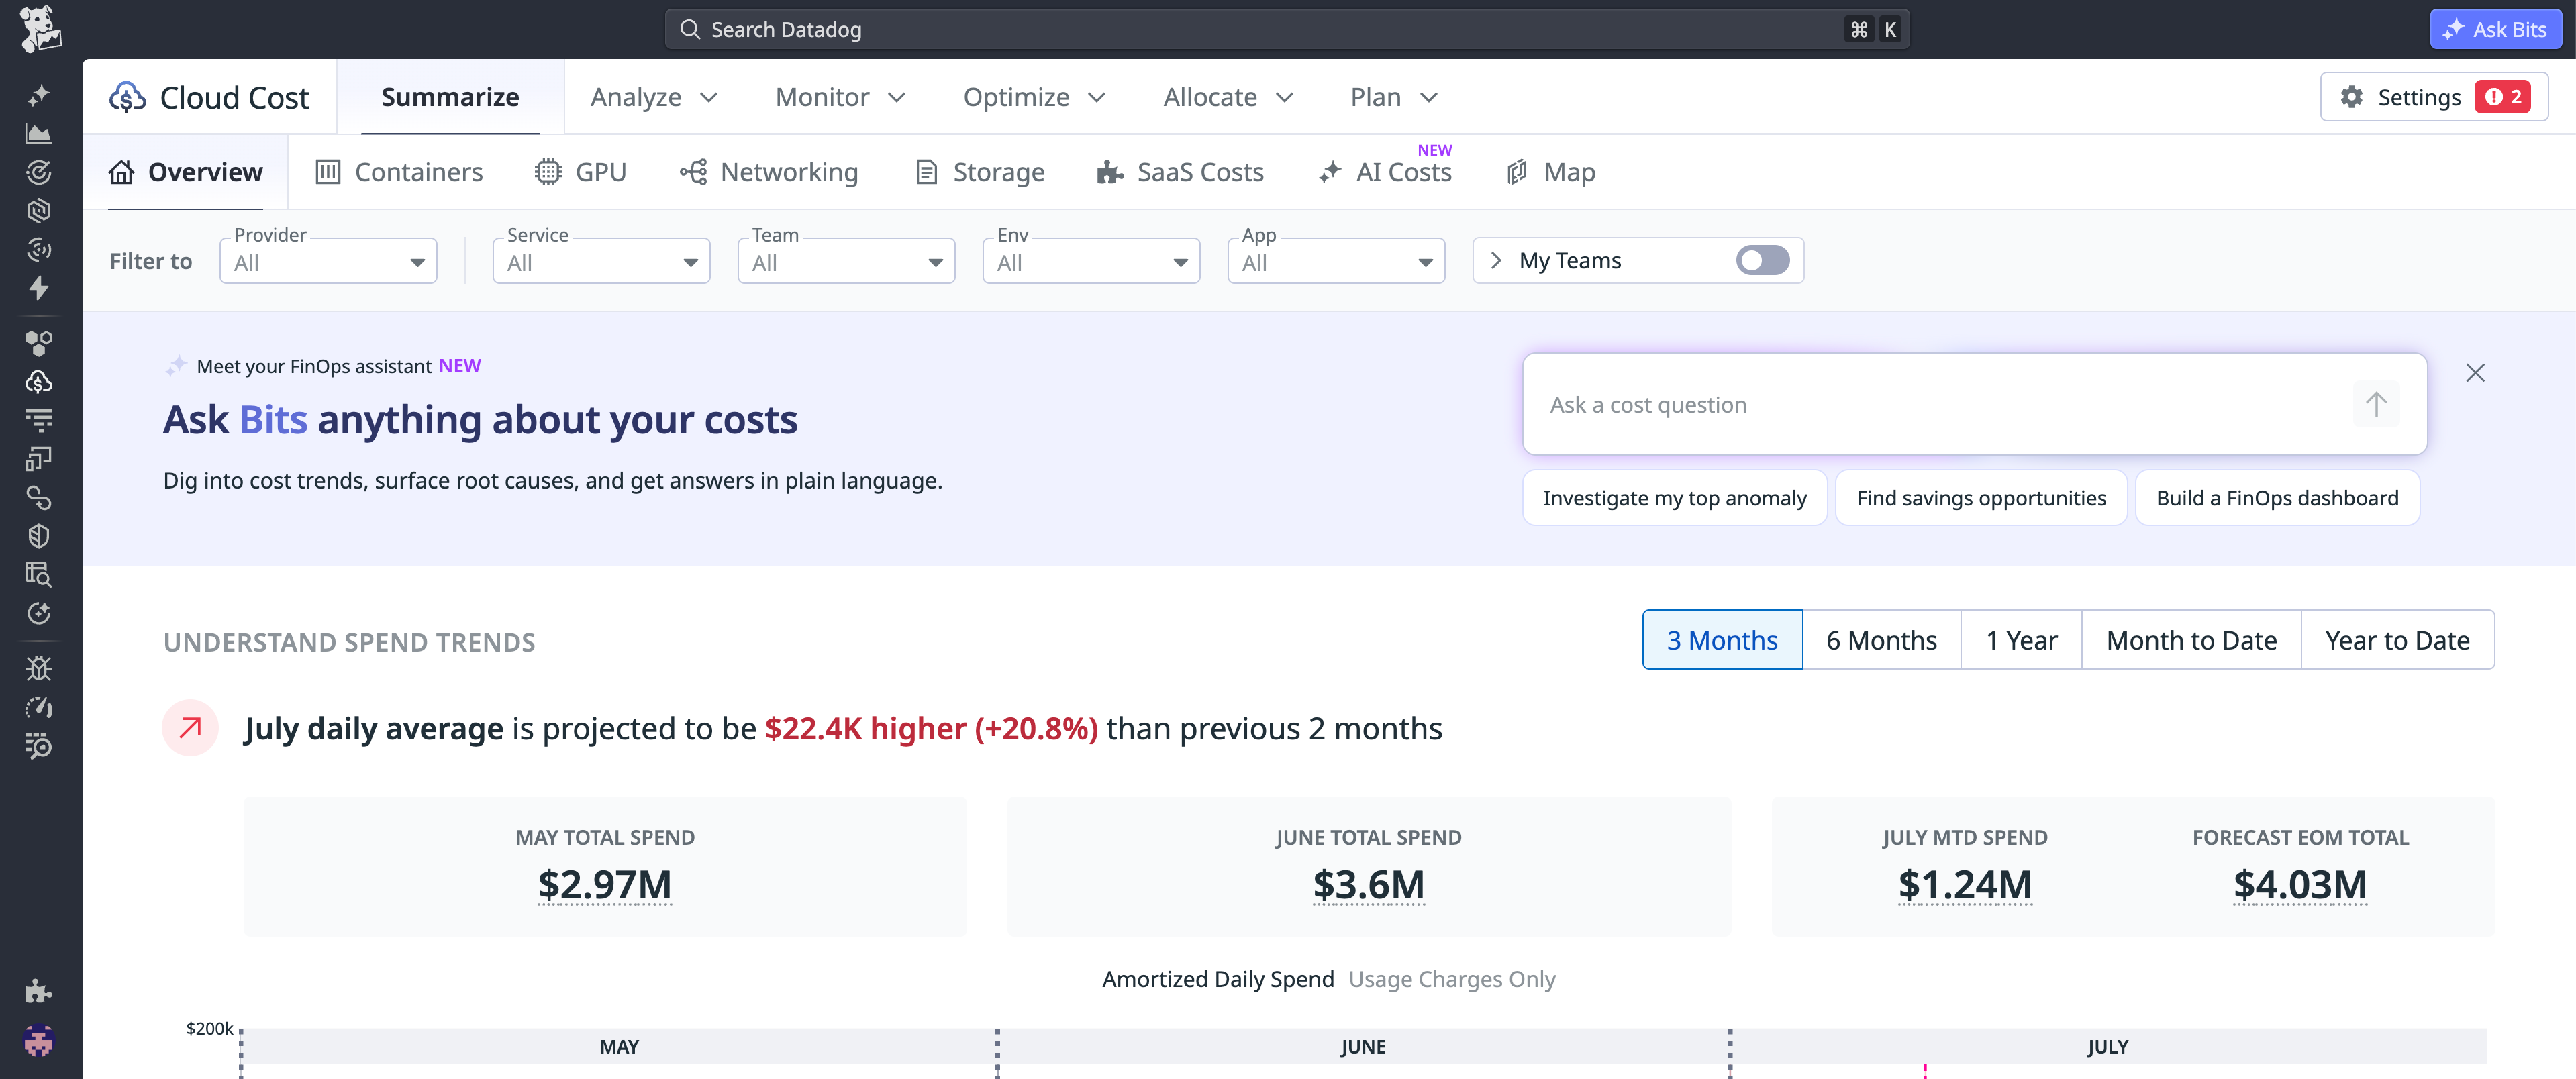This screenshot has height=1079, width=2576.
Task: Toggle the My Teams switch
Action: [1762, 260]
